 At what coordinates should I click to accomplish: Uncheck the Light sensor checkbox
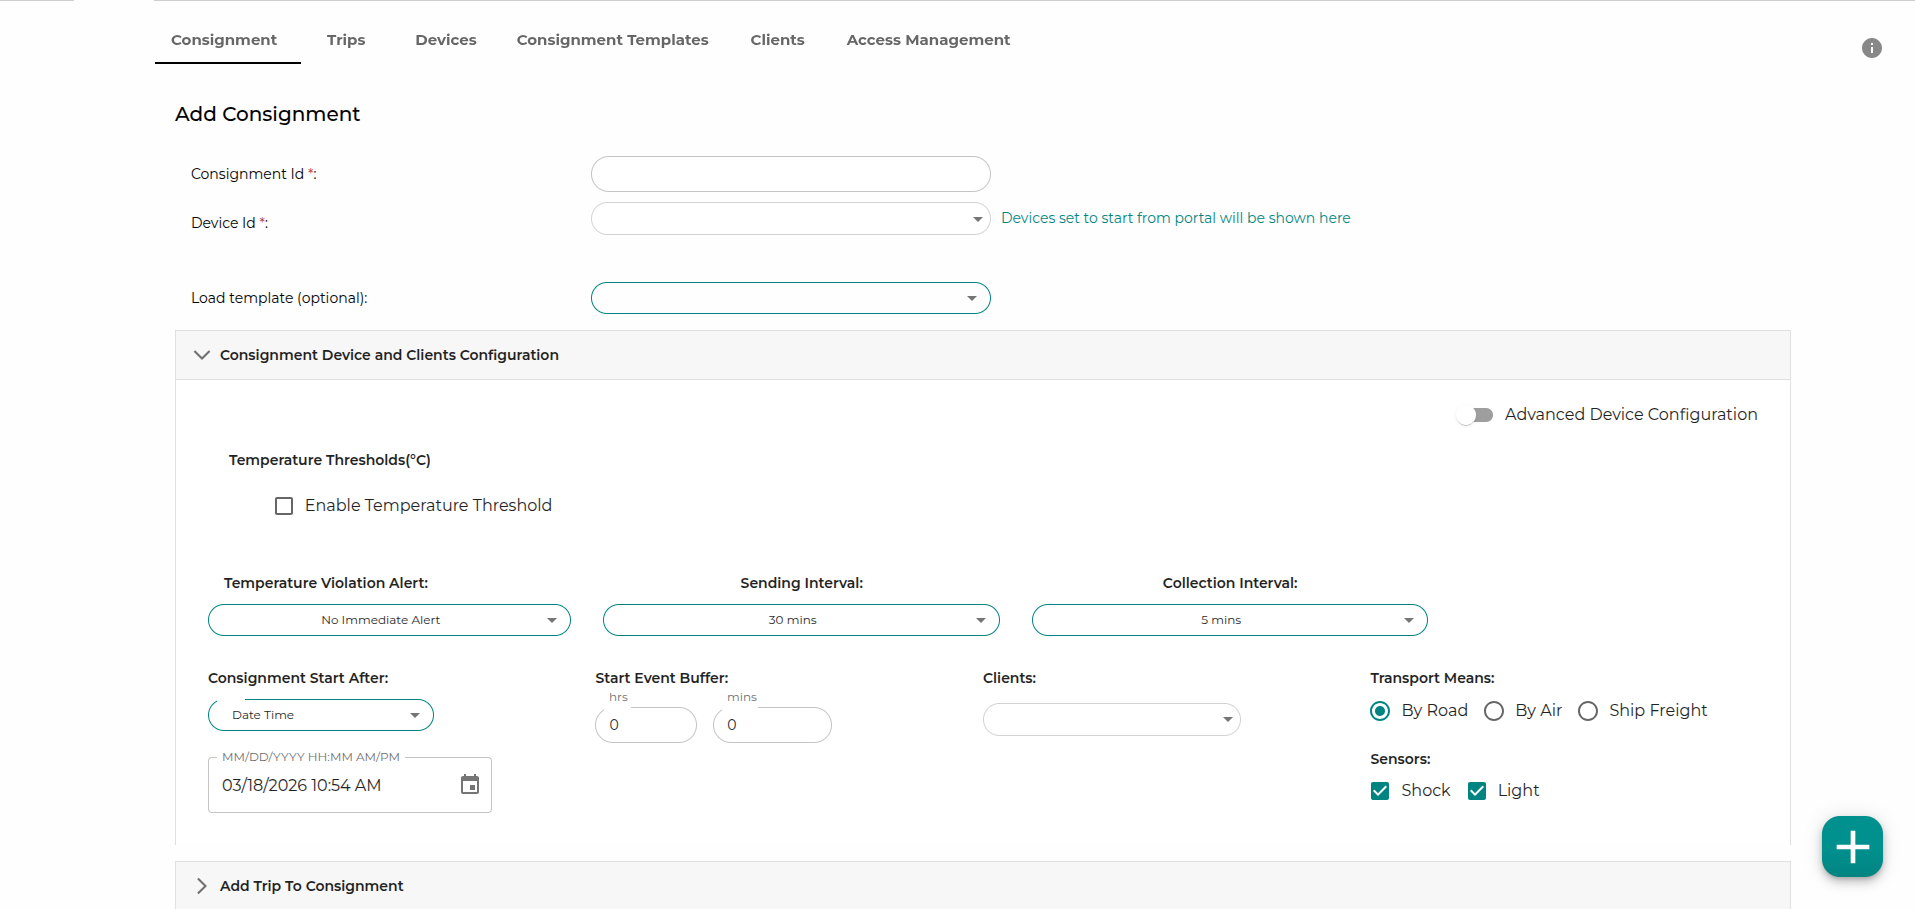click(x=1476, y=791)
